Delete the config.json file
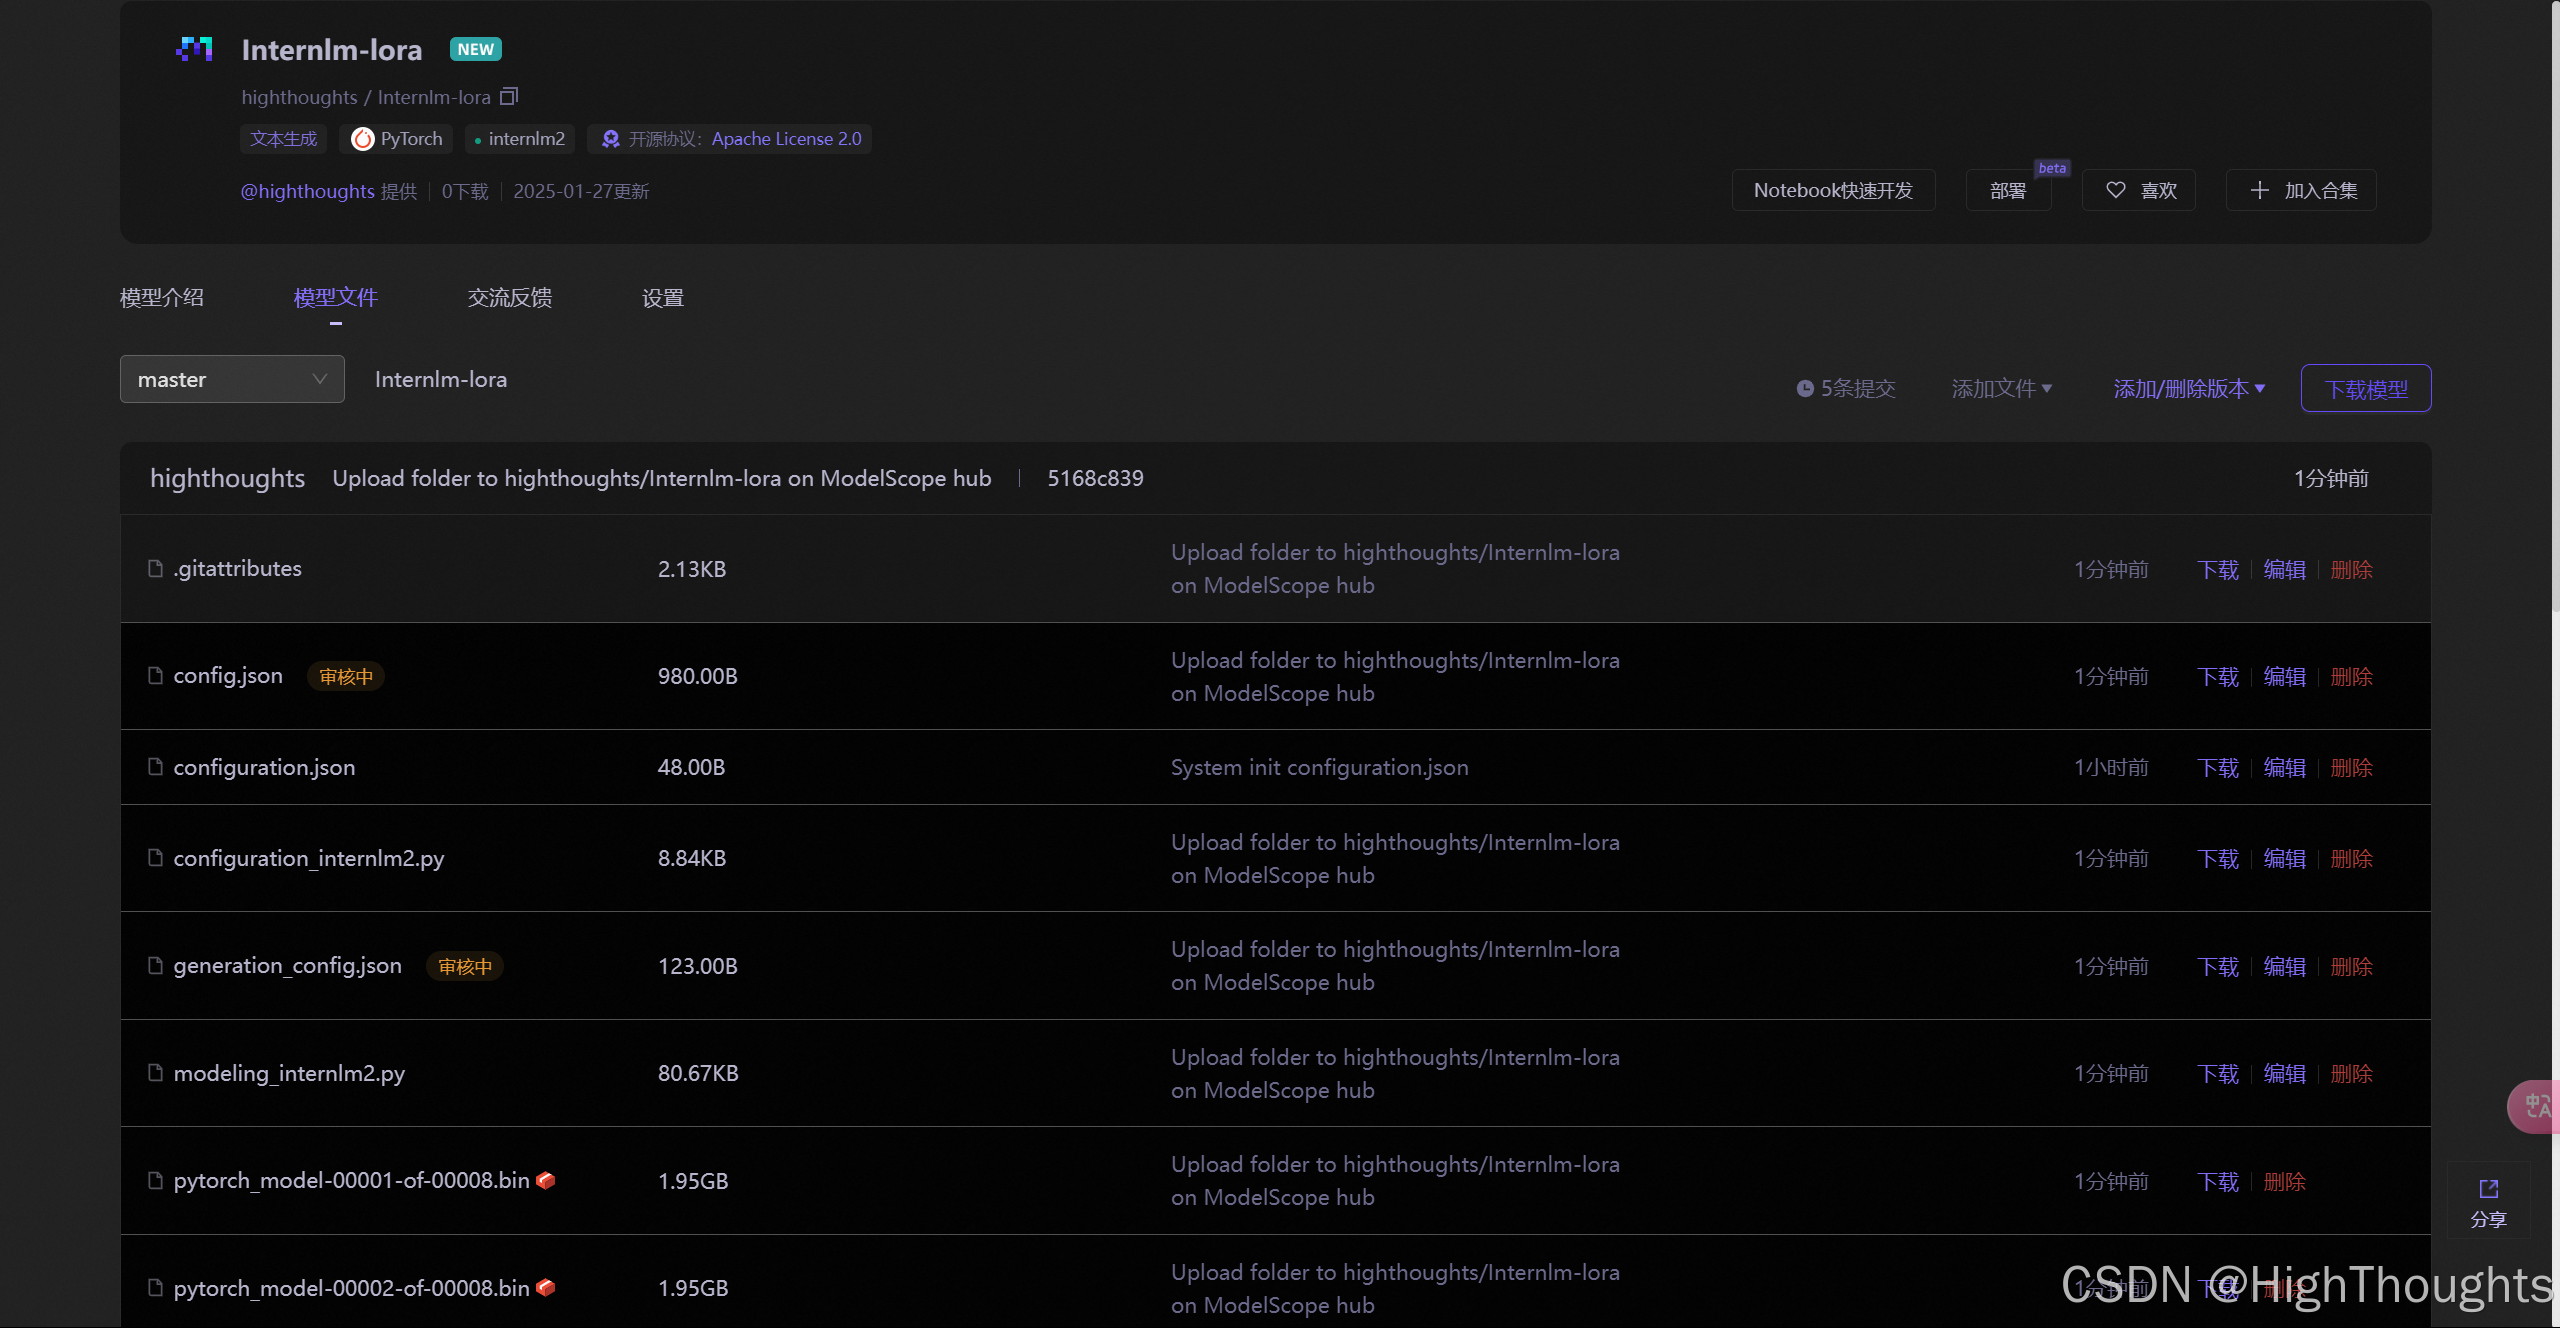This screenshot has height=1328, width=2560. pos(2352,676)
